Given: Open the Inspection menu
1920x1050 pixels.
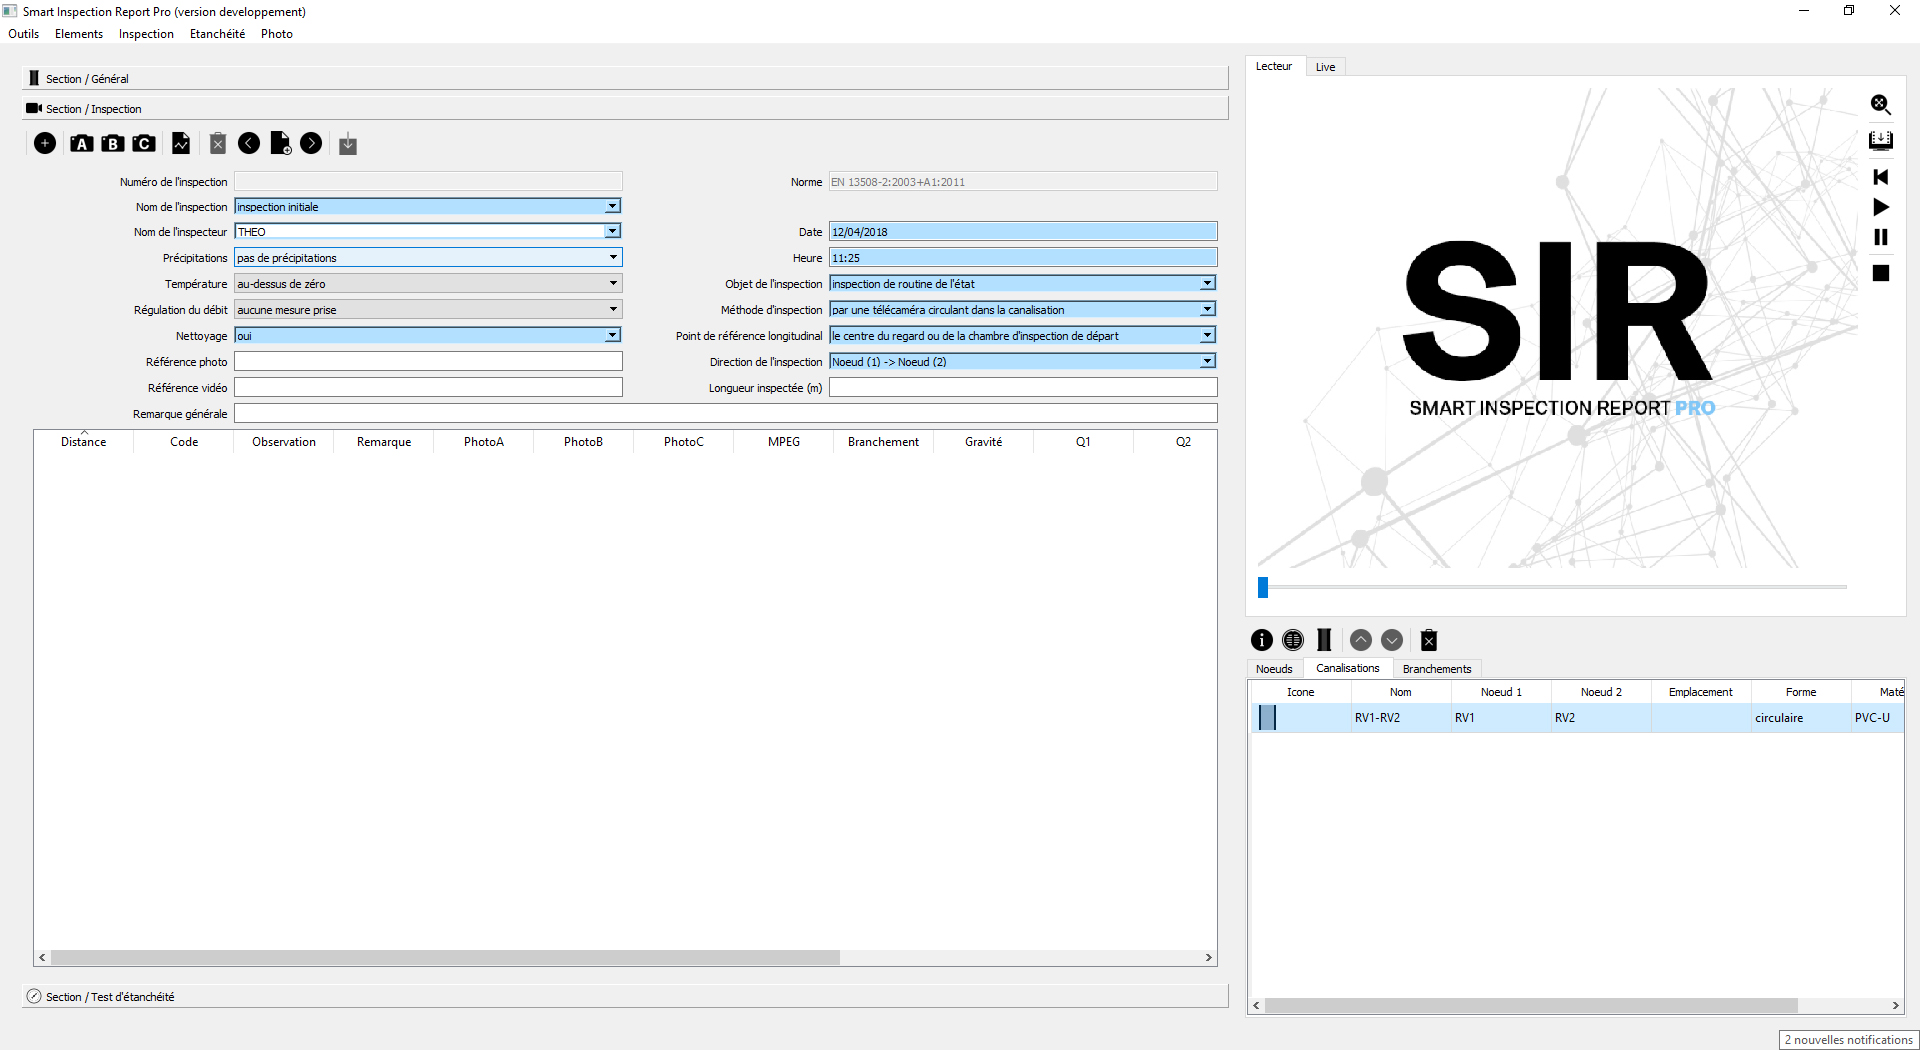Looking at the screenshot, I should point(146,34).
